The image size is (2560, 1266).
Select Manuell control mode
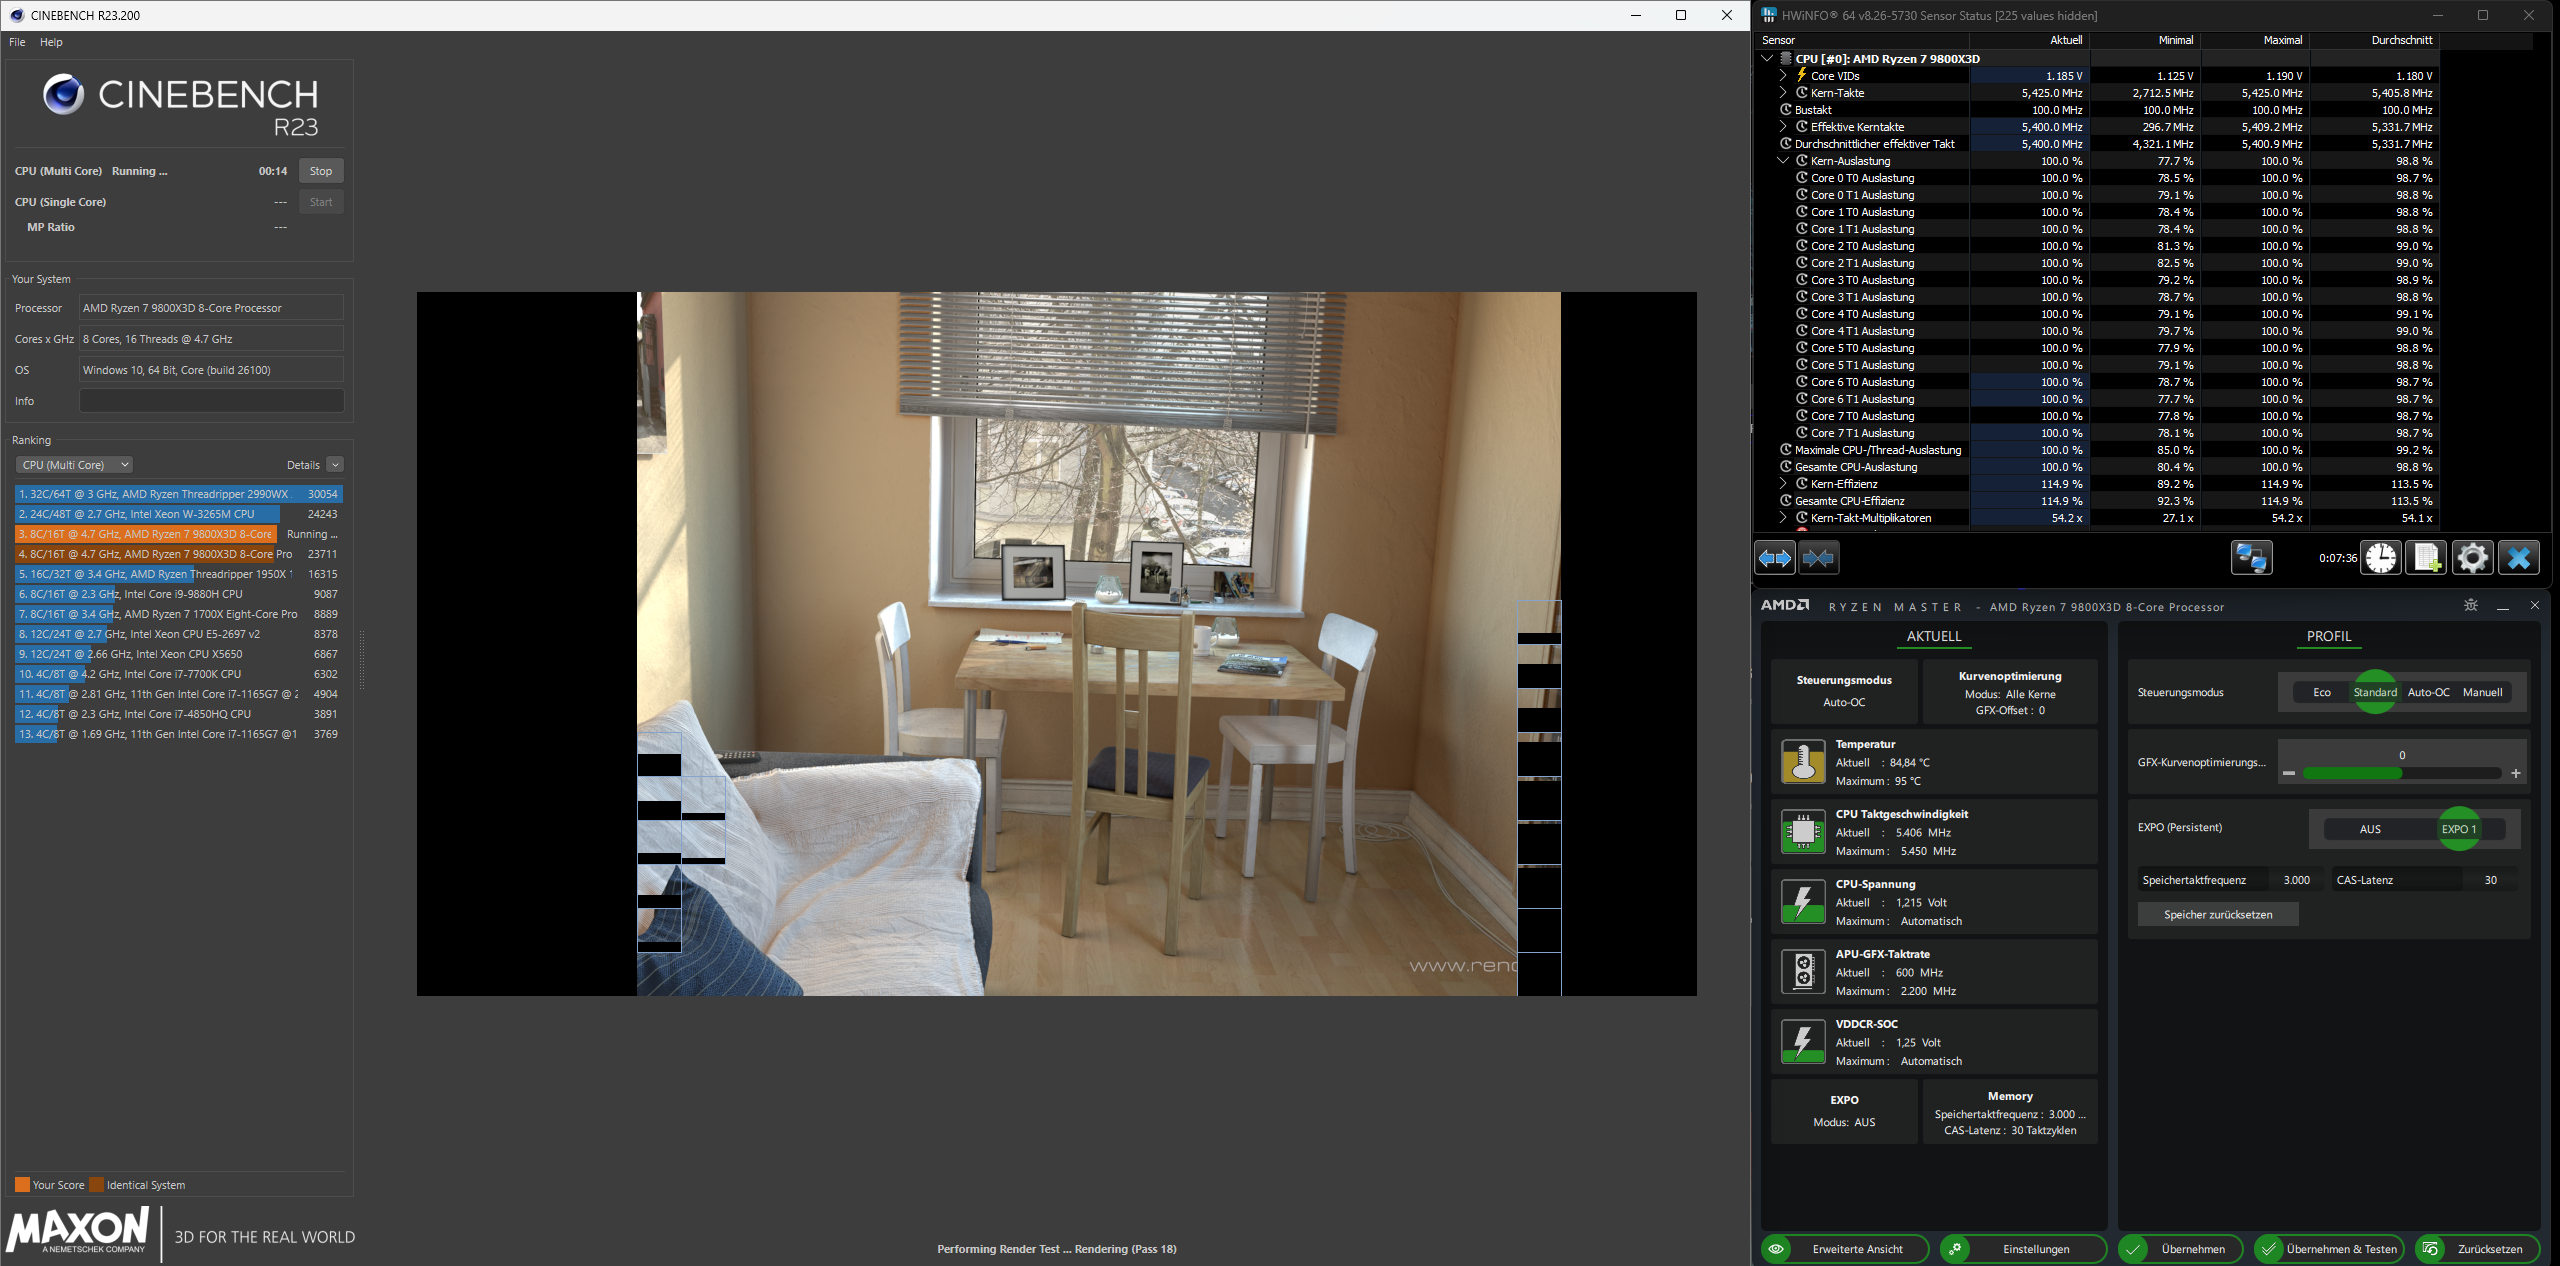2483,691
